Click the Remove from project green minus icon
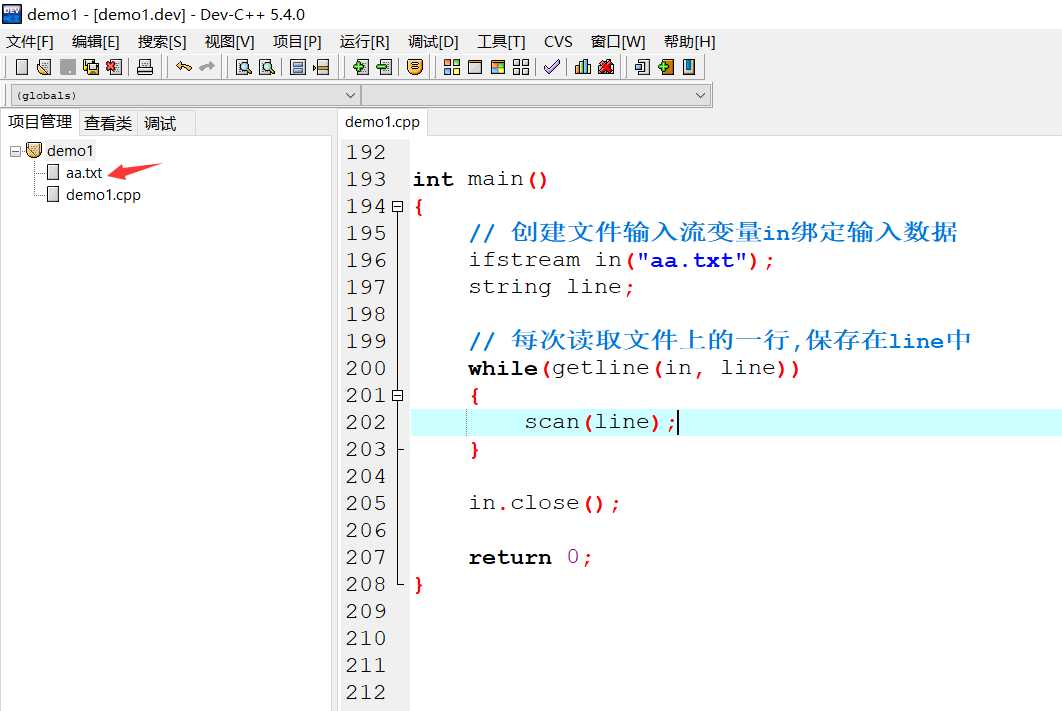The width and height of the screenshot is (1062, 711). point(384,67)
